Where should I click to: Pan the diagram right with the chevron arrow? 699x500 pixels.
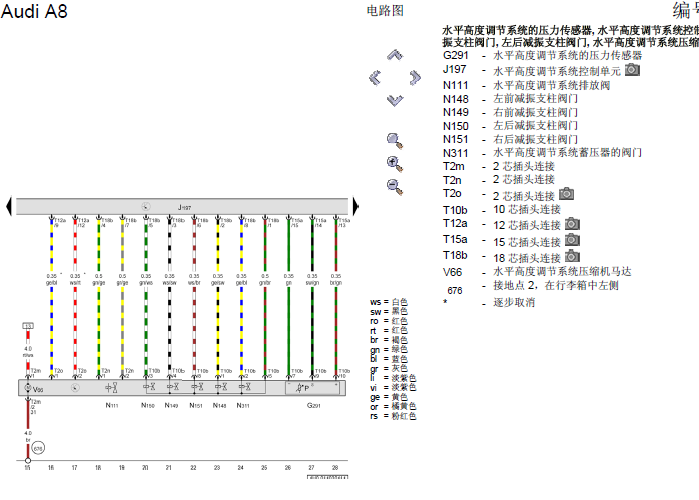[x=415, y=78]
